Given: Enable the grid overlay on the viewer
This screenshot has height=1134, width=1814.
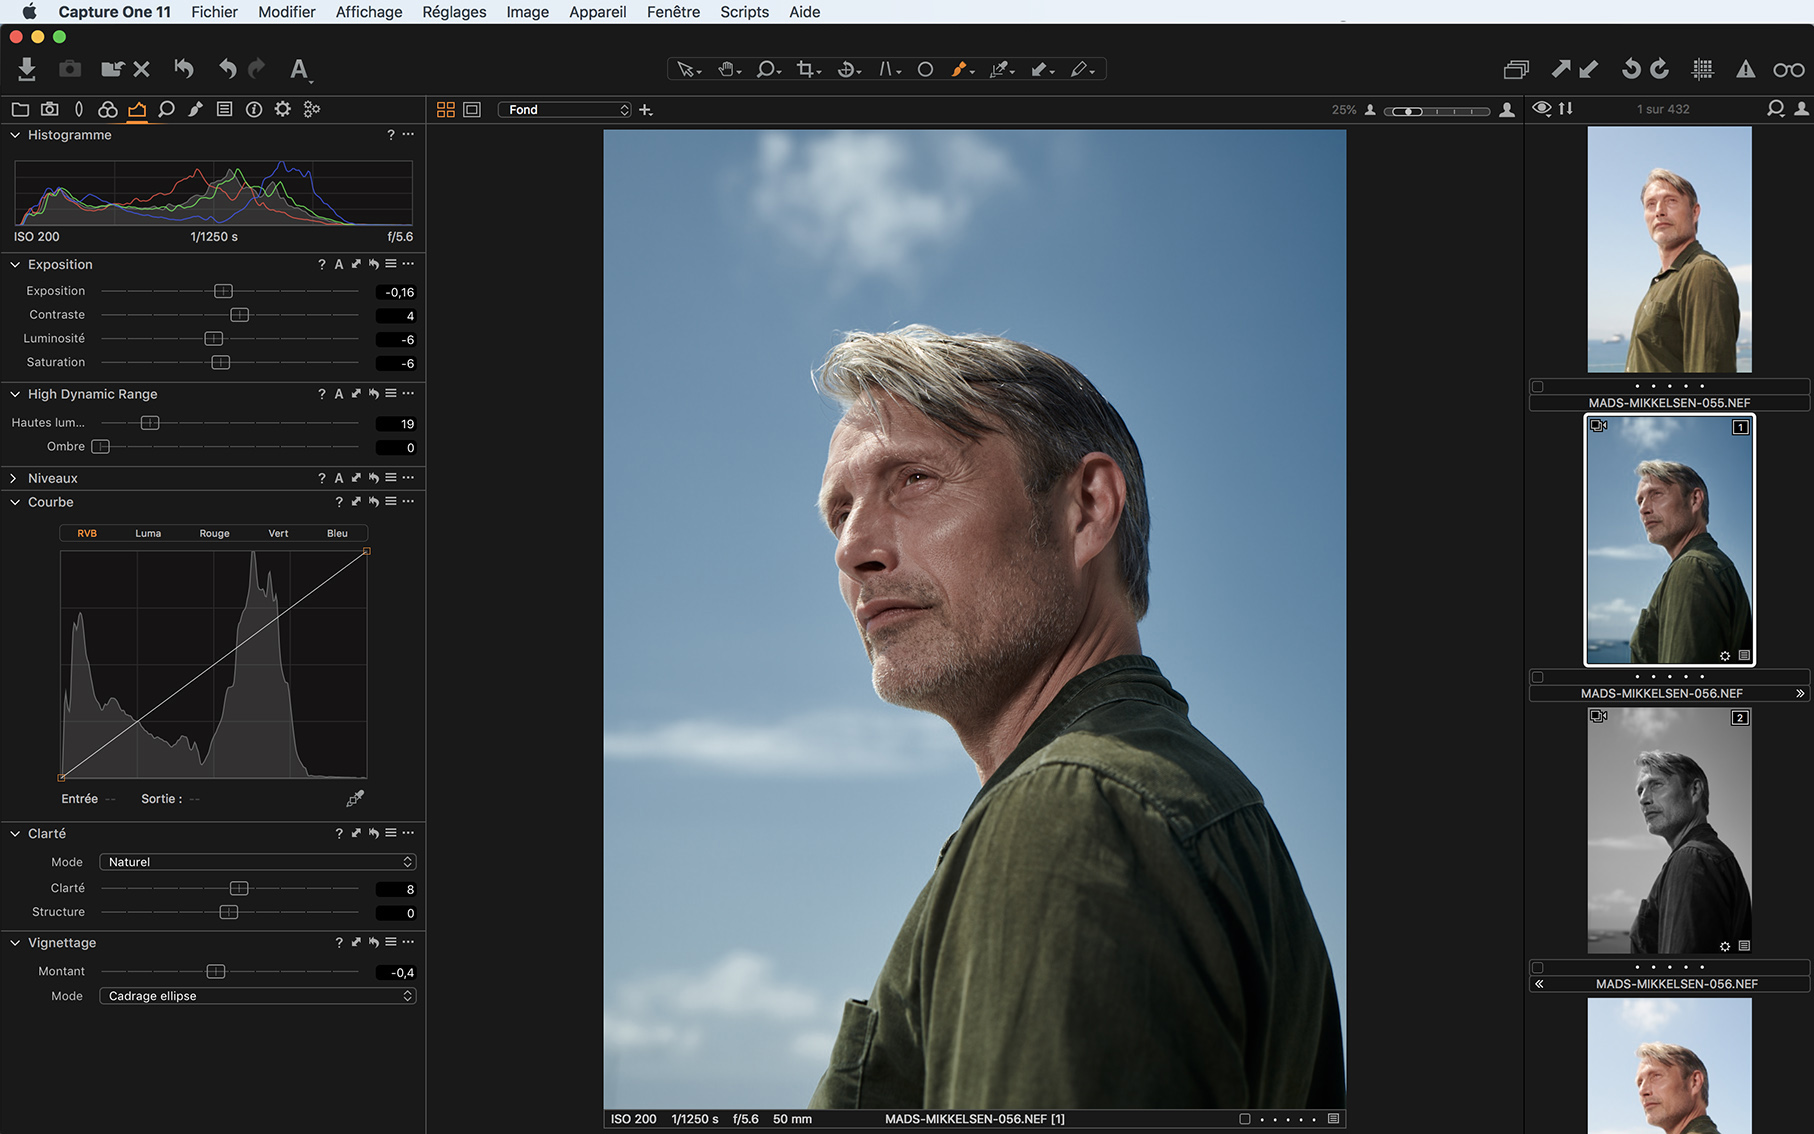Looking at the screenshot, I should pyautogui.click(x=1702, y=69).
